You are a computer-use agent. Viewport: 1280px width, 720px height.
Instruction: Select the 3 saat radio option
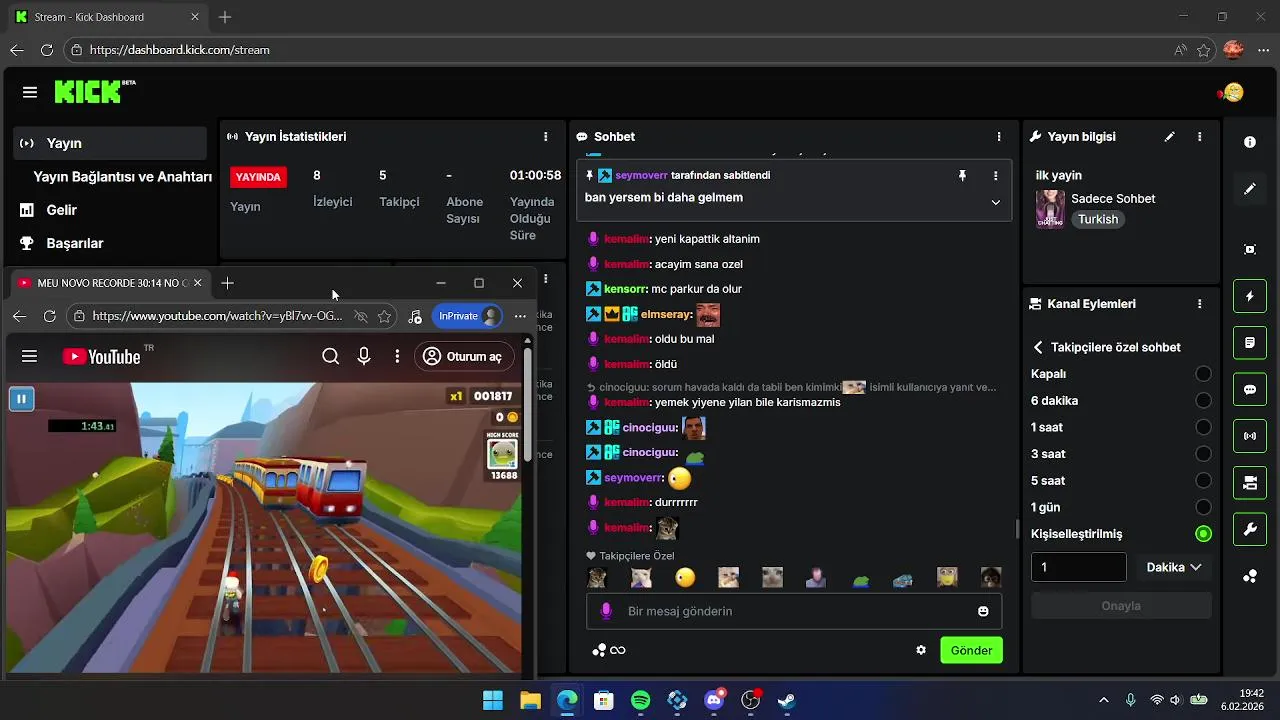pyautogui.click(x=1203, y=454)
